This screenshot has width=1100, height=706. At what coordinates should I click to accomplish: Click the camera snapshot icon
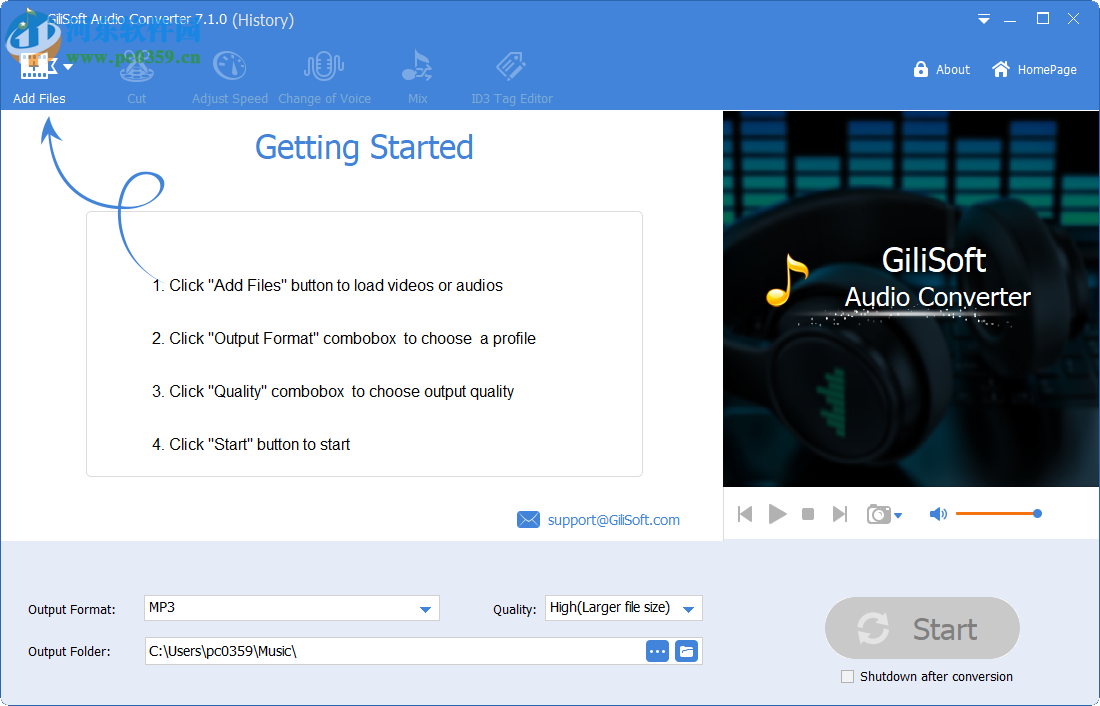click(877, 513)
